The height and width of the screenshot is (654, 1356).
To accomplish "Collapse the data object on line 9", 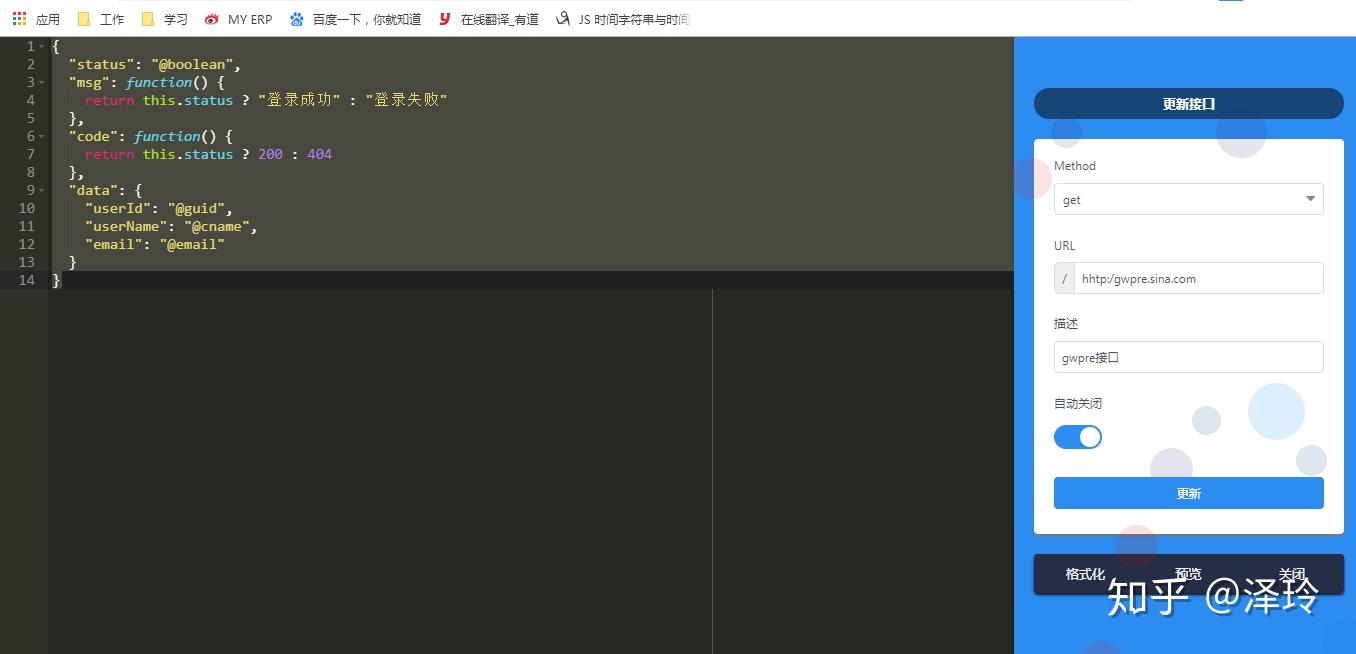I will coord(42,190).
